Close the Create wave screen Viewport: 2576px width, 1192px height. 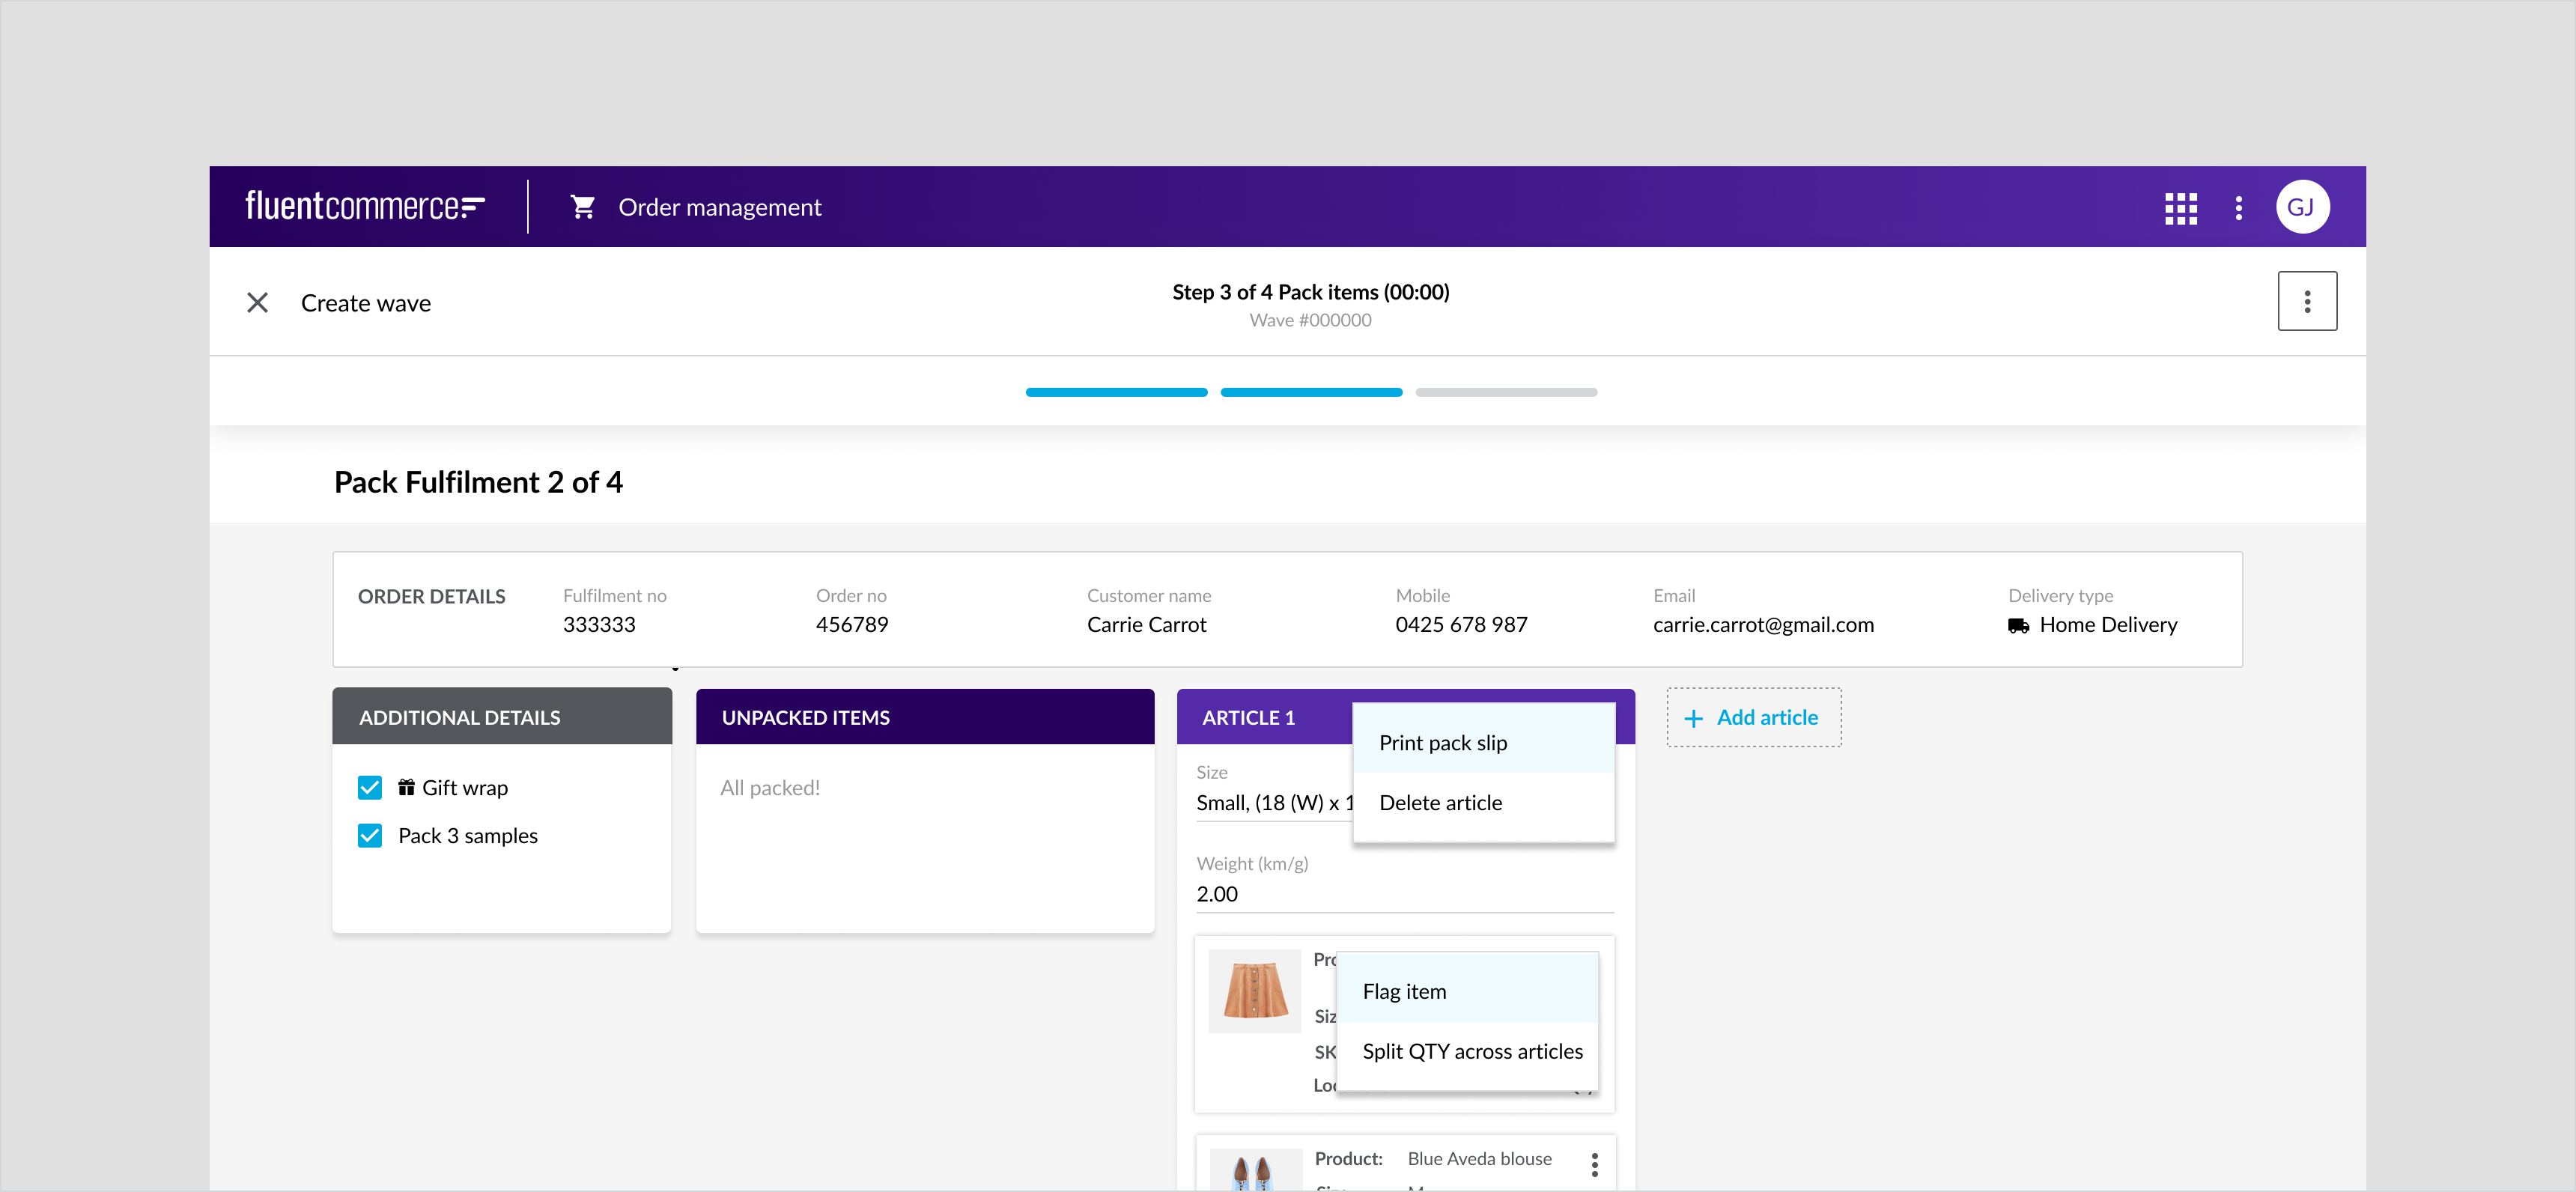(x=257, y=302)
